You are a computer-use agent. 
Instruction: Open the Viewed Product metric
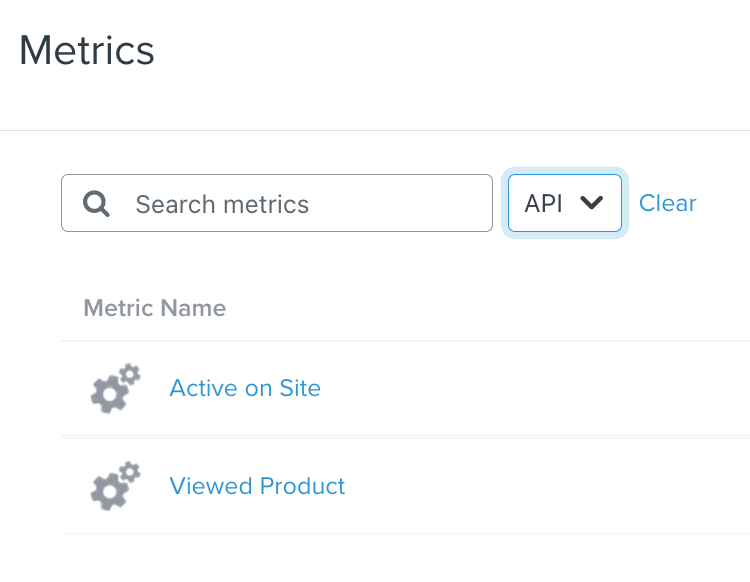(x=257, y=486)
